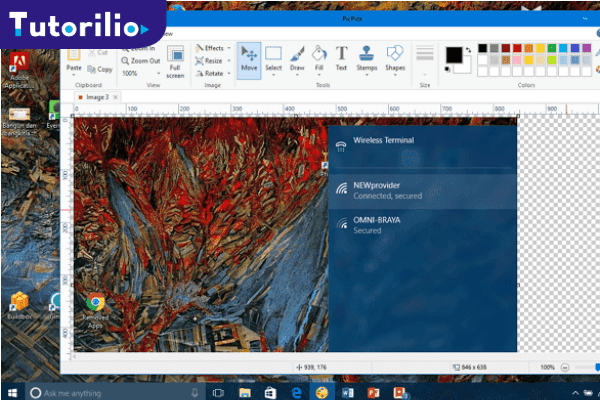Pick the green palette swatch
The height and width of the screenshot is (400, 600).
pos(552,48)
